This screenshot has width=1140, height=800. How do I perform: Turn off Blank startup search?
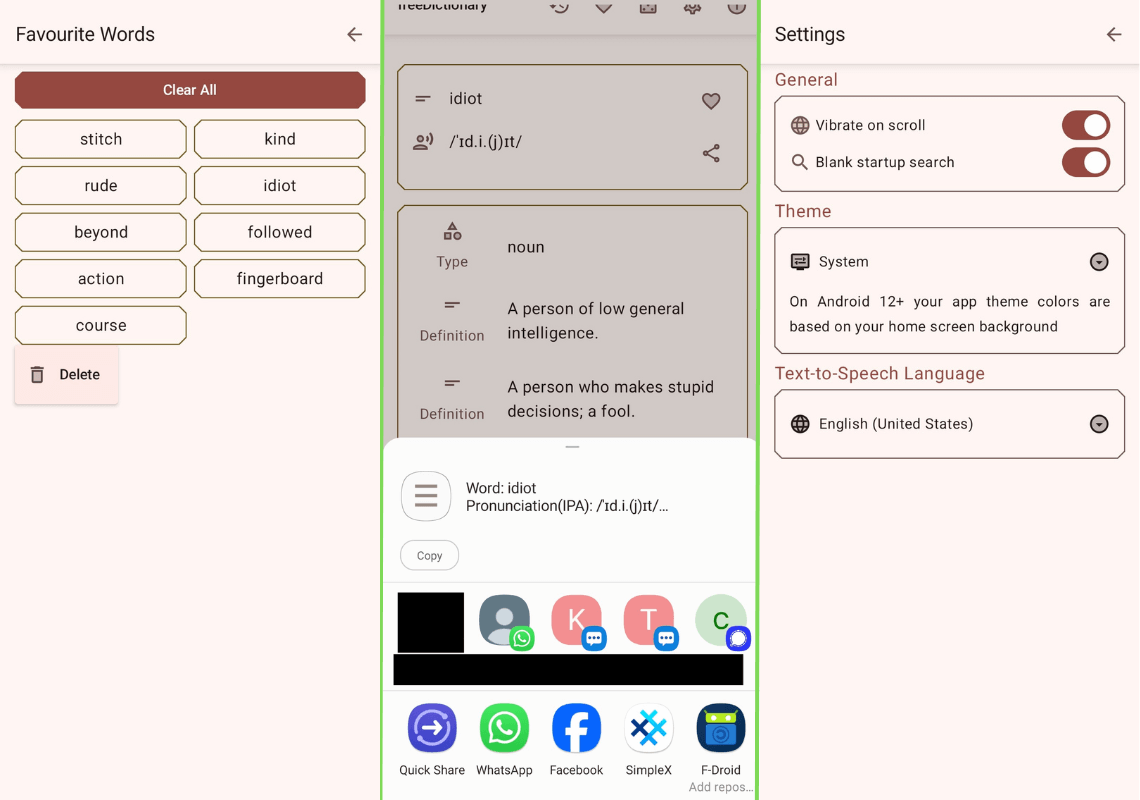(x=1086, y=162)
